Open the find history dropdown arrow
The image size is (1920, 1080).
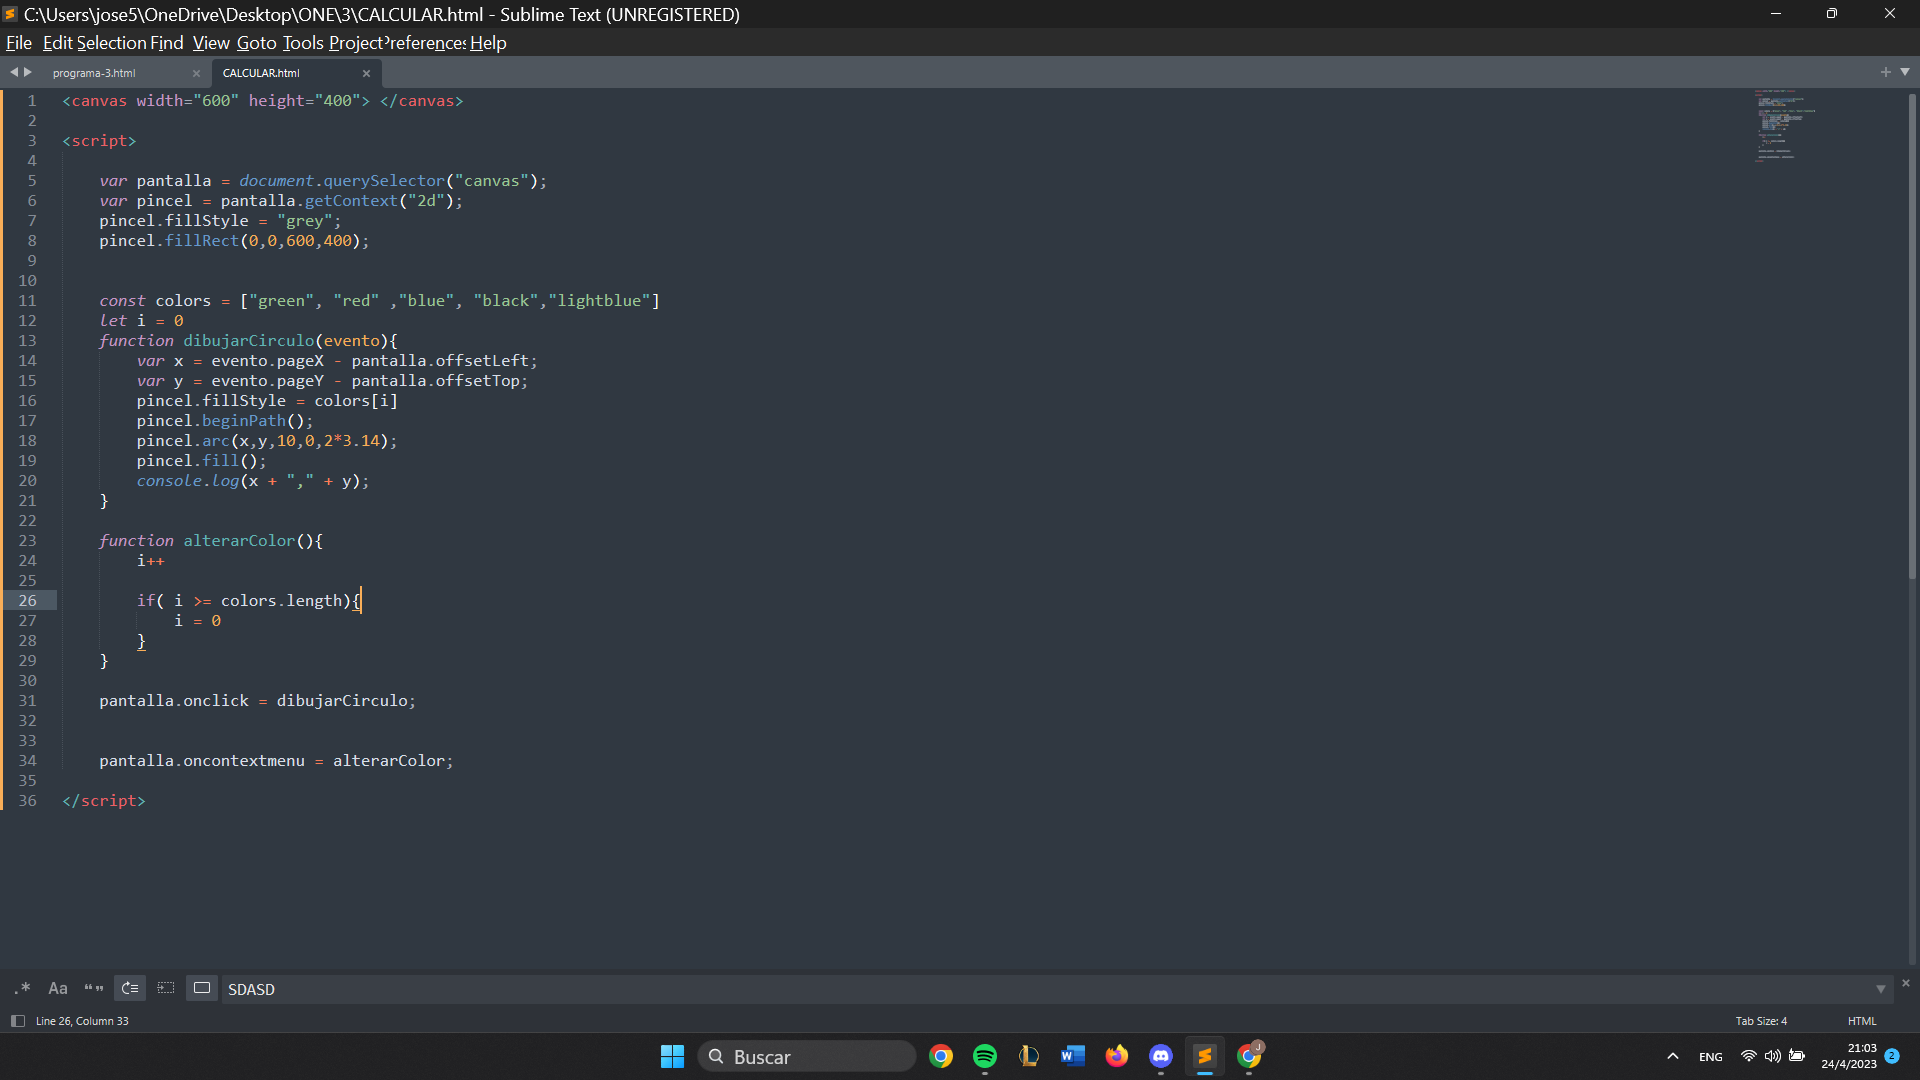coord(1881,989)
